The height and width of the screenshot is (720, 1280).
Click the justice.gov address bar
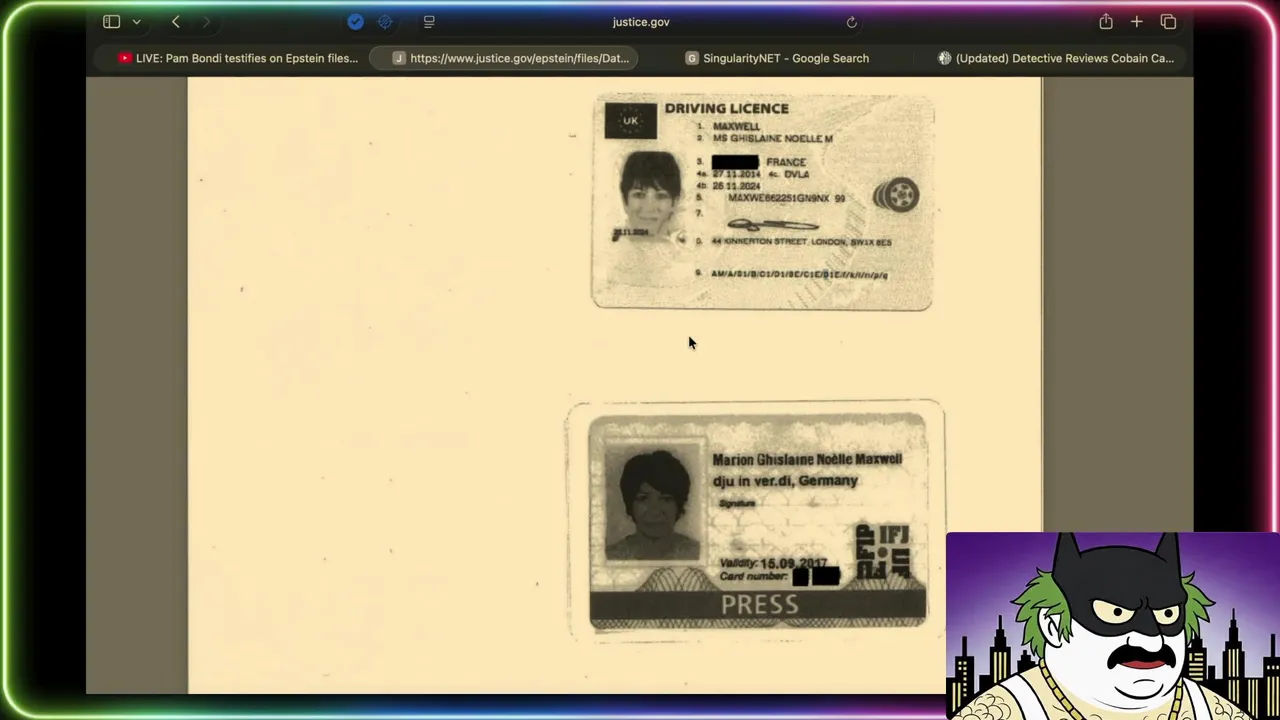(641, 22)
